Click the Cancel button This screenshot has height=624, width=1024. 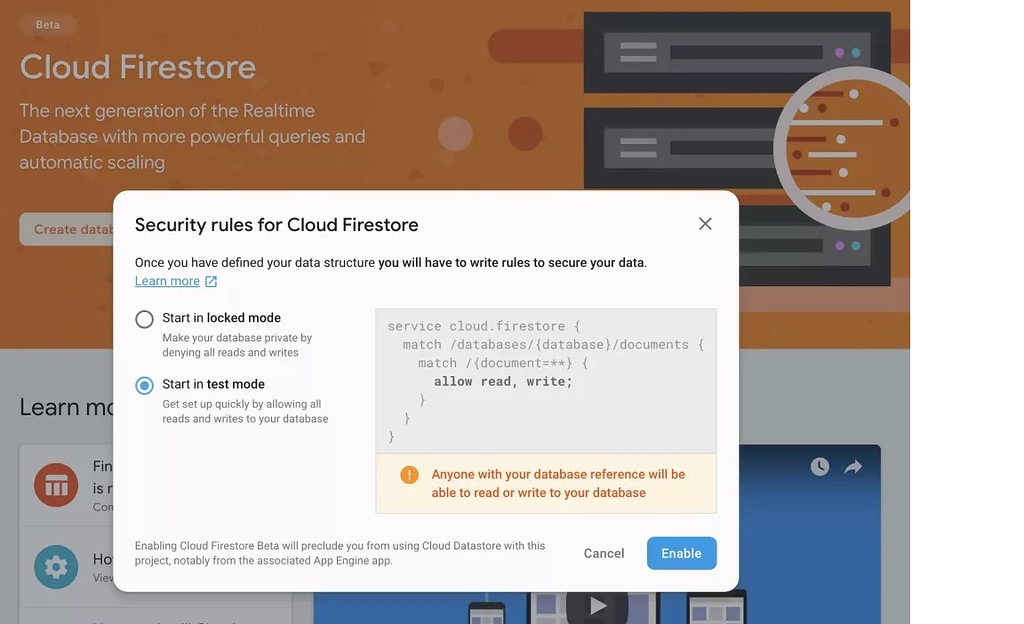tap(603, 553)
